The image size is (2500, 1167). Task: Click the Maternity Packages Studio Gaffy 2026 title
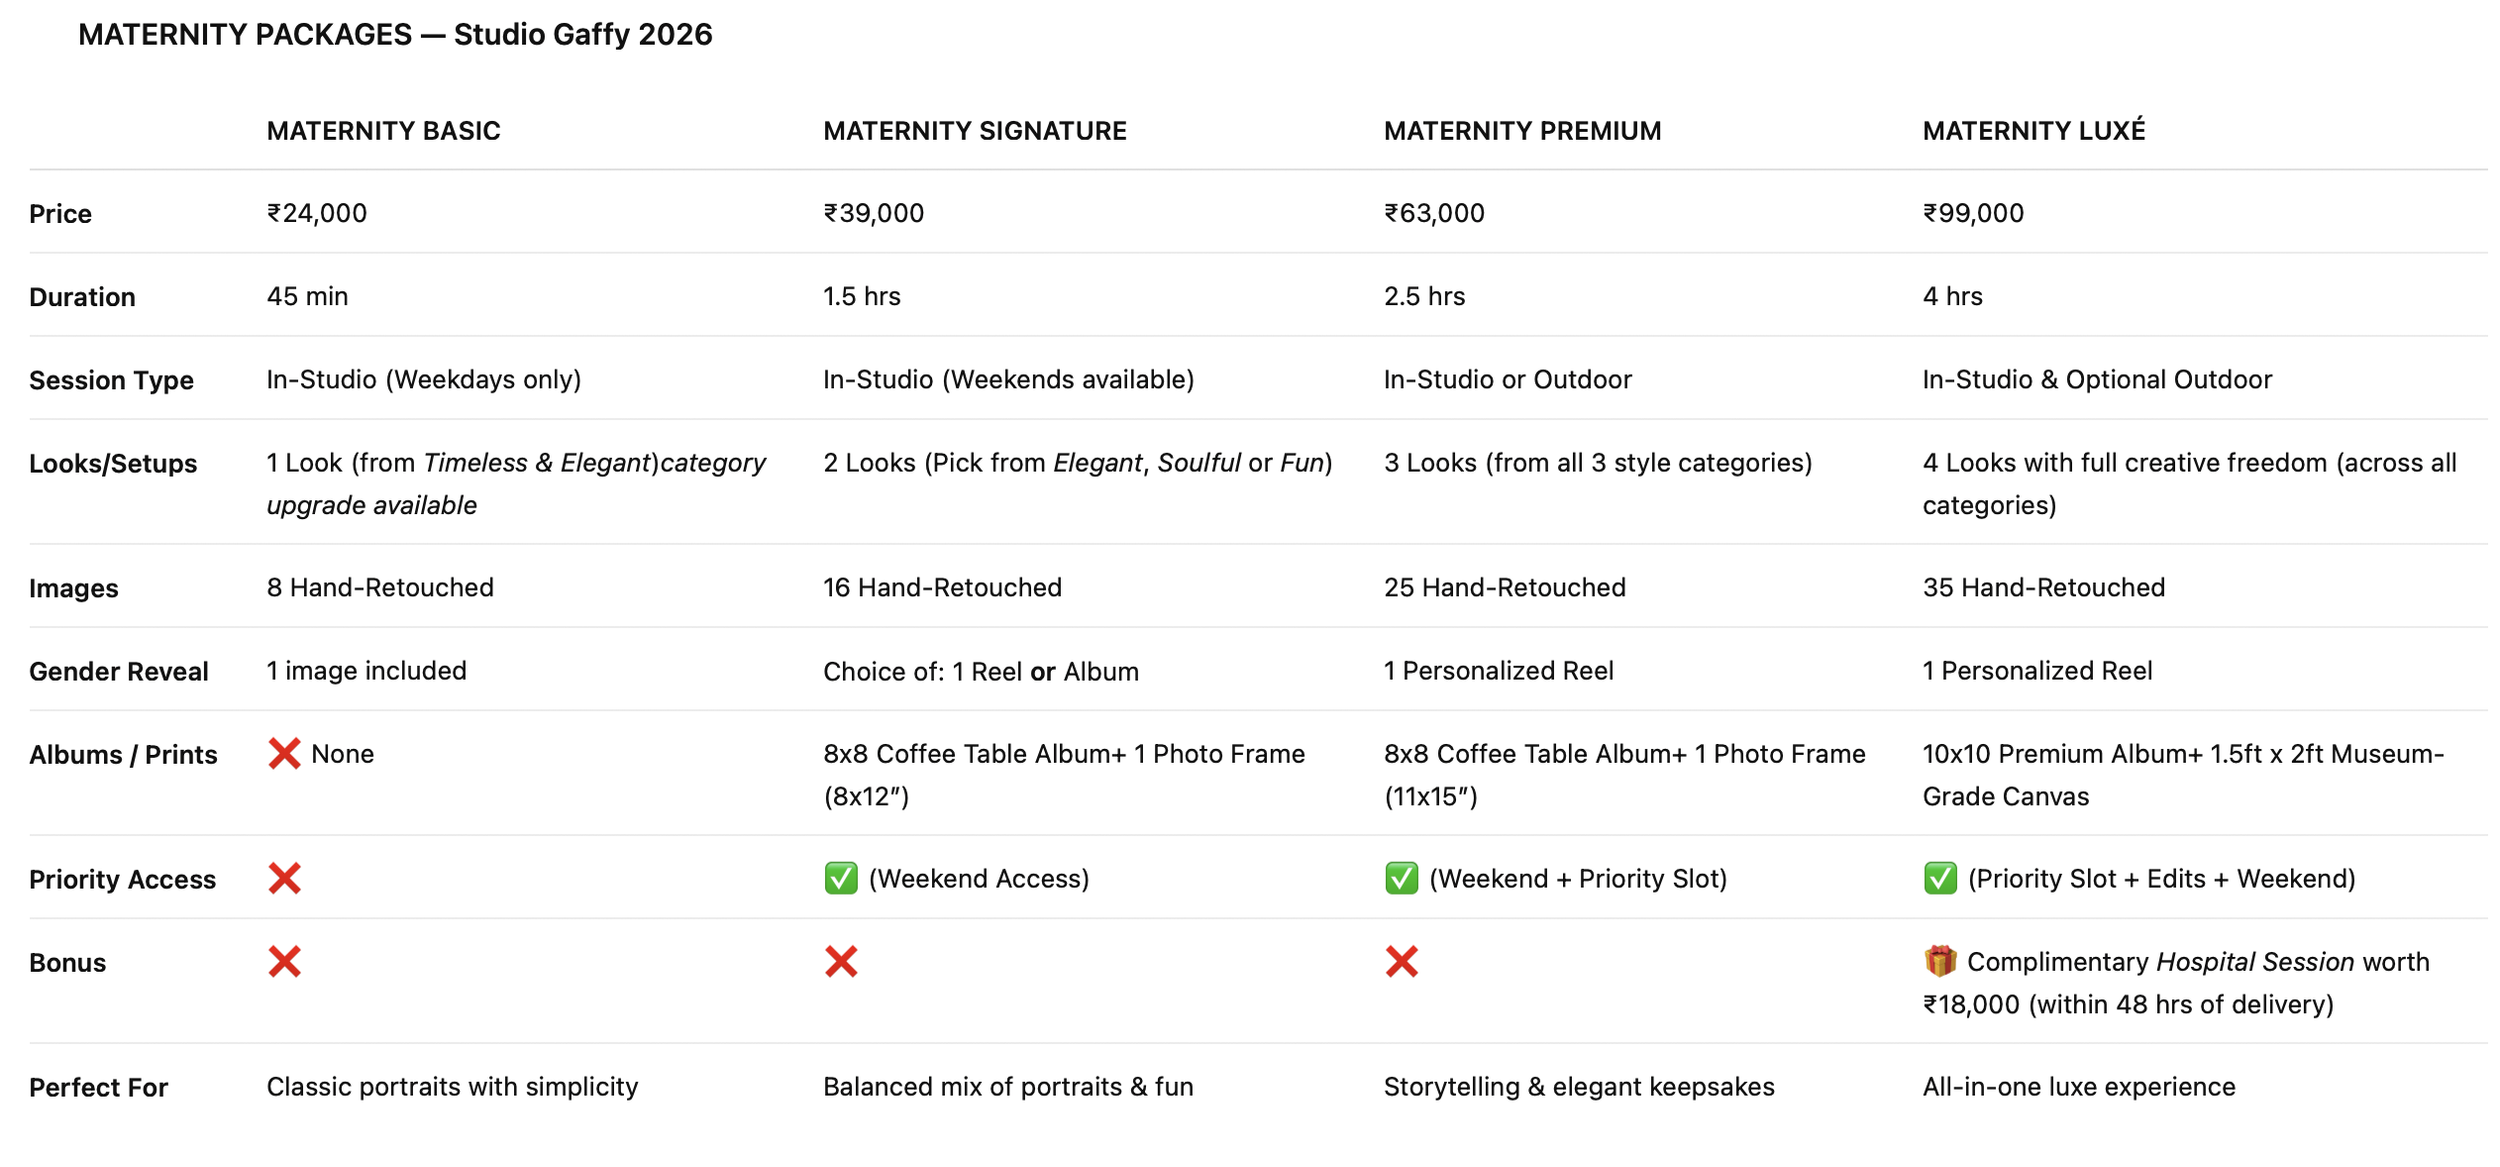point(395,35)
